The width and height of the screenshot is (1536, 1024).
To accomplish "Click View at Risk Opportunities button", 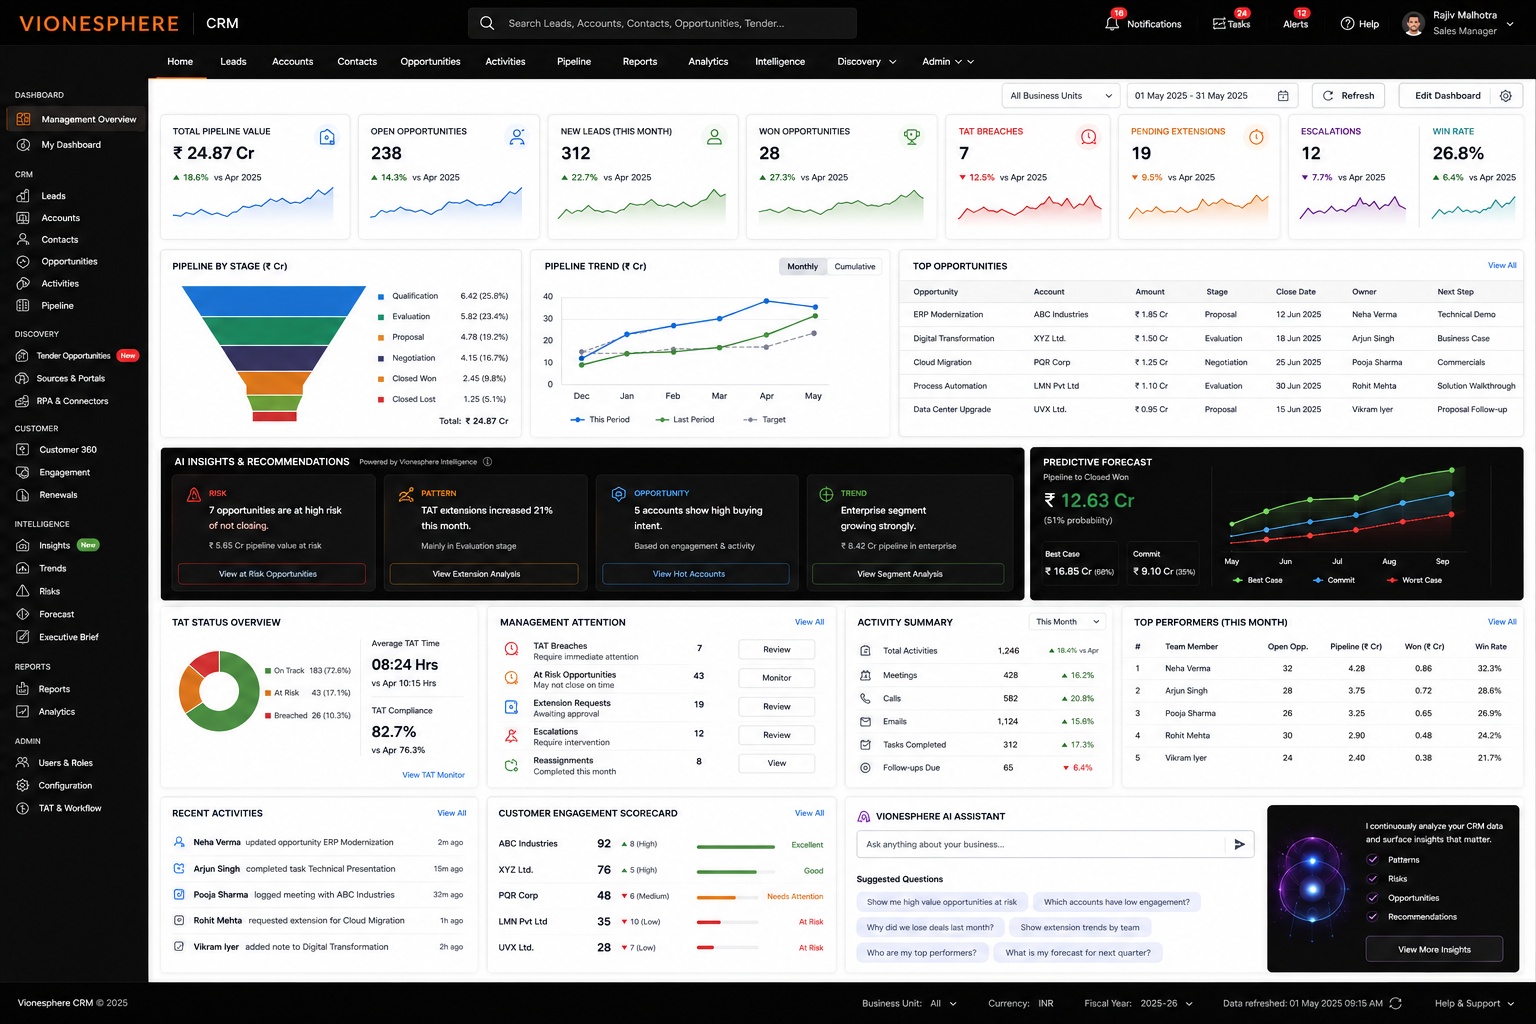I will tap(272, 574).
